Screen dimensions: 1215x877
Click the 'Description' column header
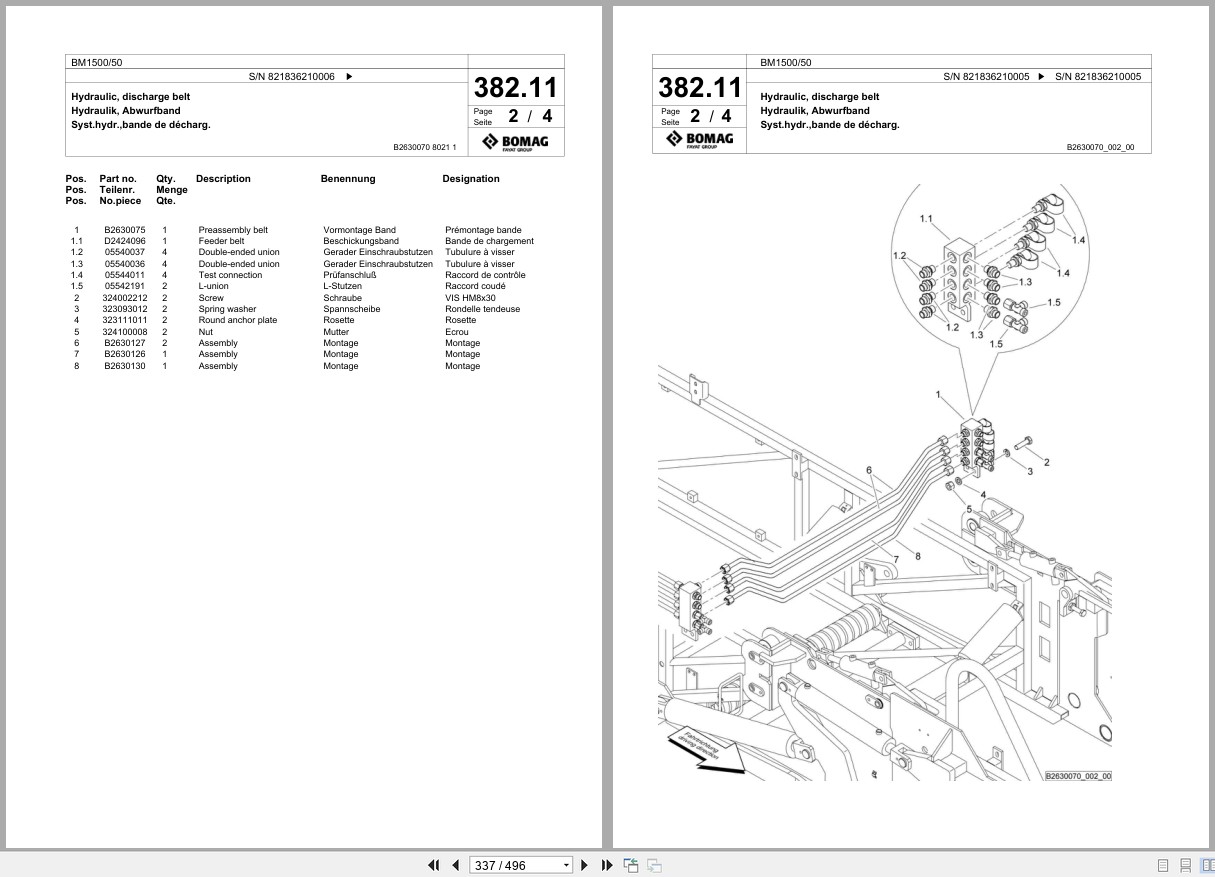coord(223,179)
